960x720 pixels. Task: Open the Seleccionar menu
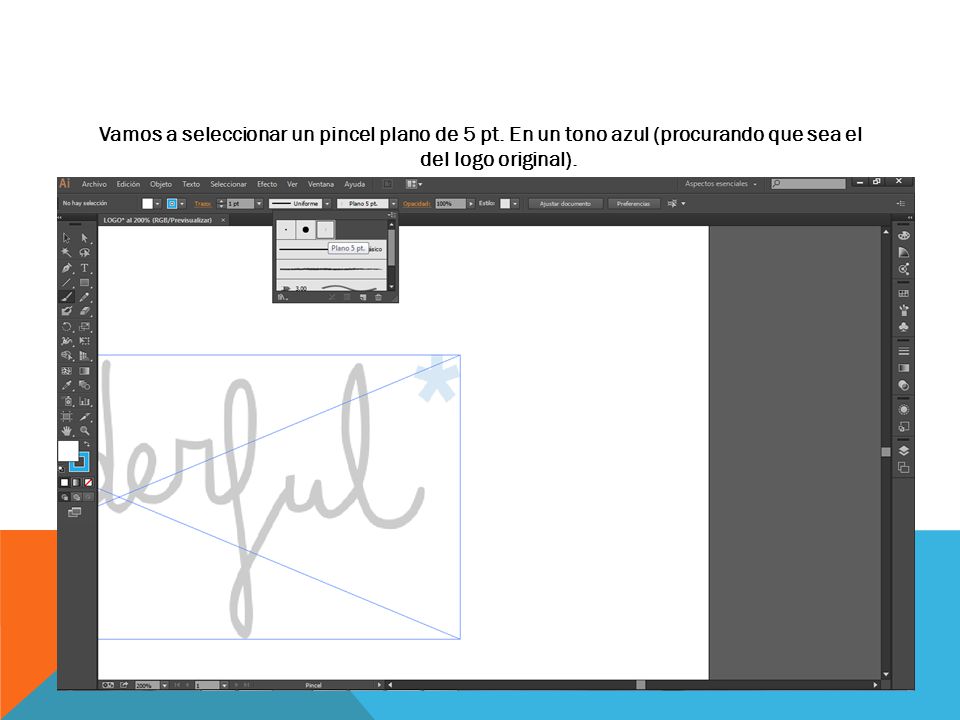click(228, 184)
